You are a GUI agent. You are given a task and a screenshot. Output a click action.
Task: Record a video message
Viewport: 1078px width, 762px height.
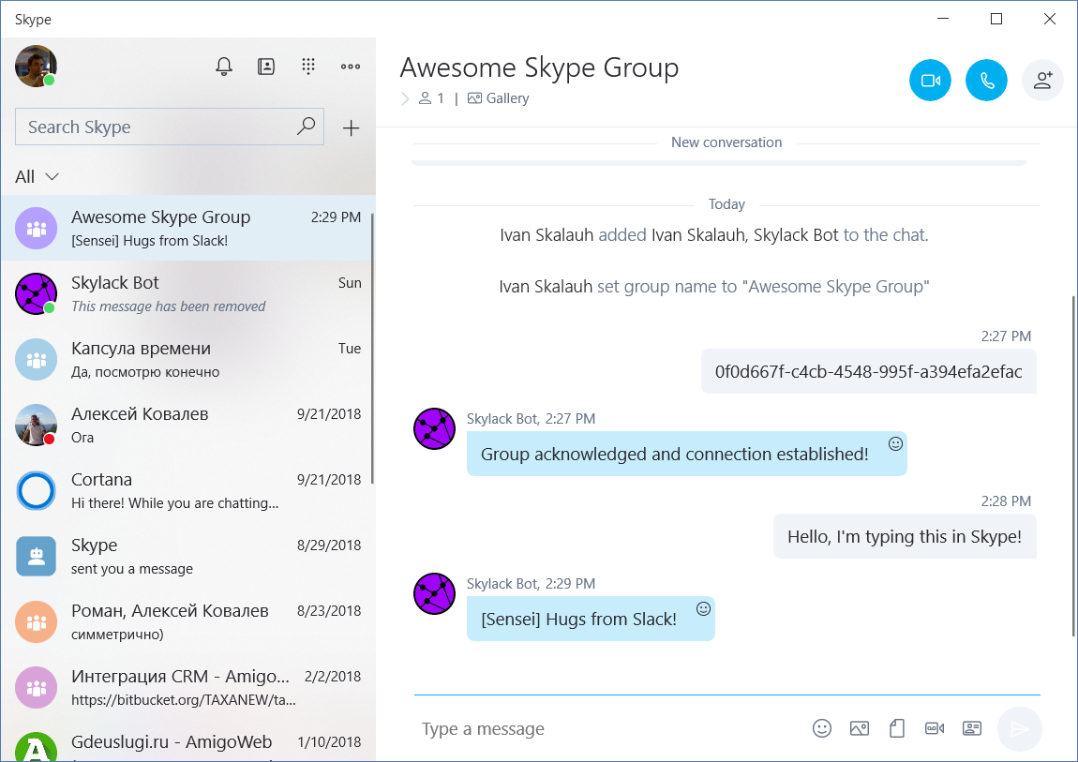(934, 728)
